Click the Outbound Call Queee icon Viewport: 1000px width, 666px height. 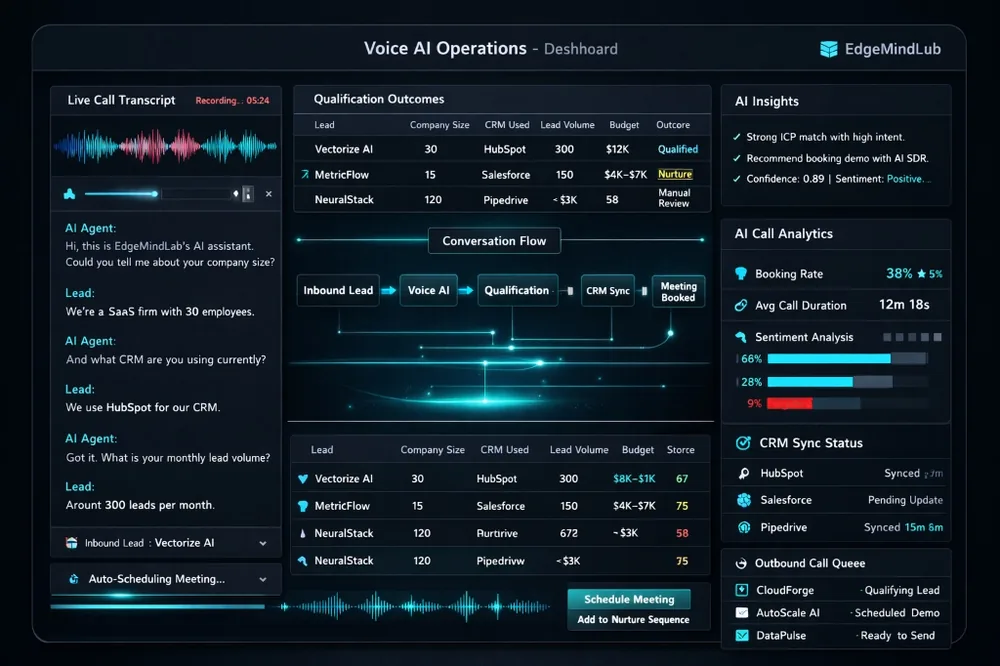click(741, 563)
